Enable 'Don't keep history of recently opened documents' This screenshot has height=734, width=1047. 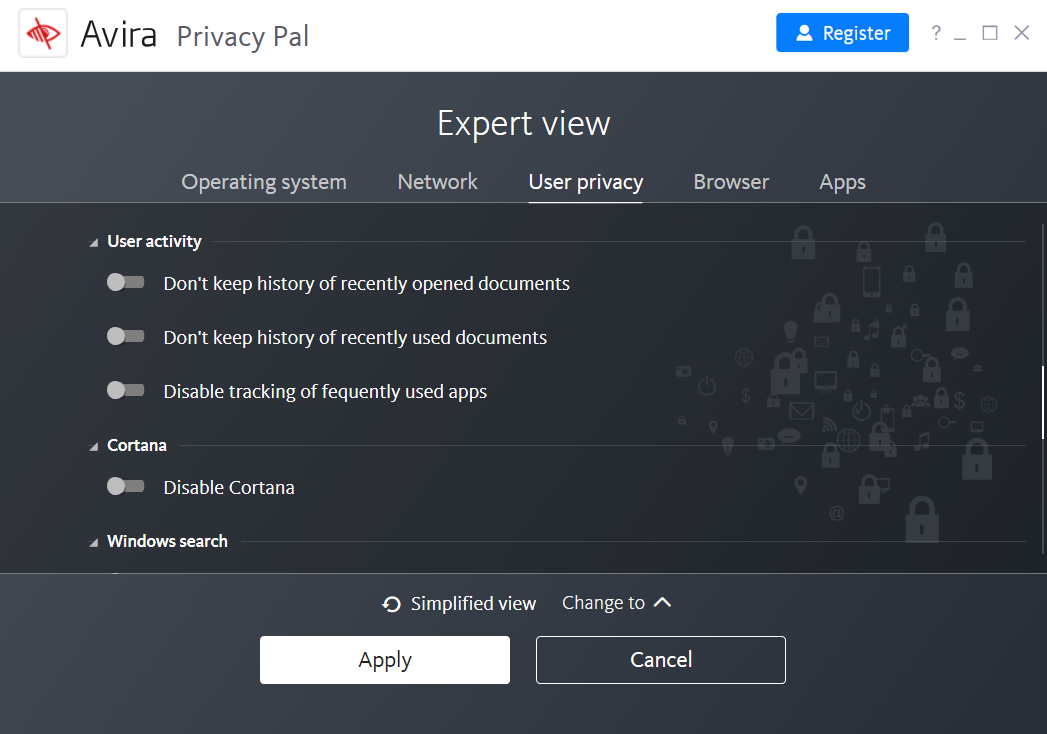(x=125, y=282)
